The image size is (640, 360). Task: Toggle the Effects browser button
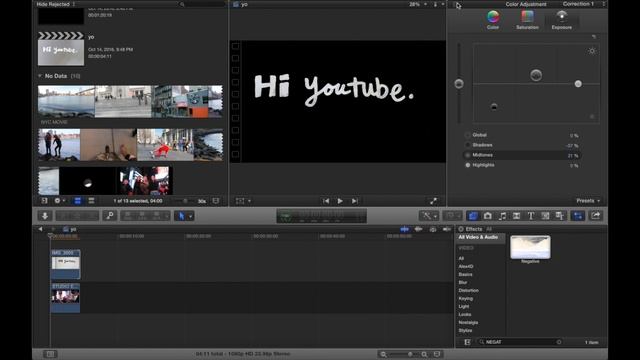click(473, 216)
